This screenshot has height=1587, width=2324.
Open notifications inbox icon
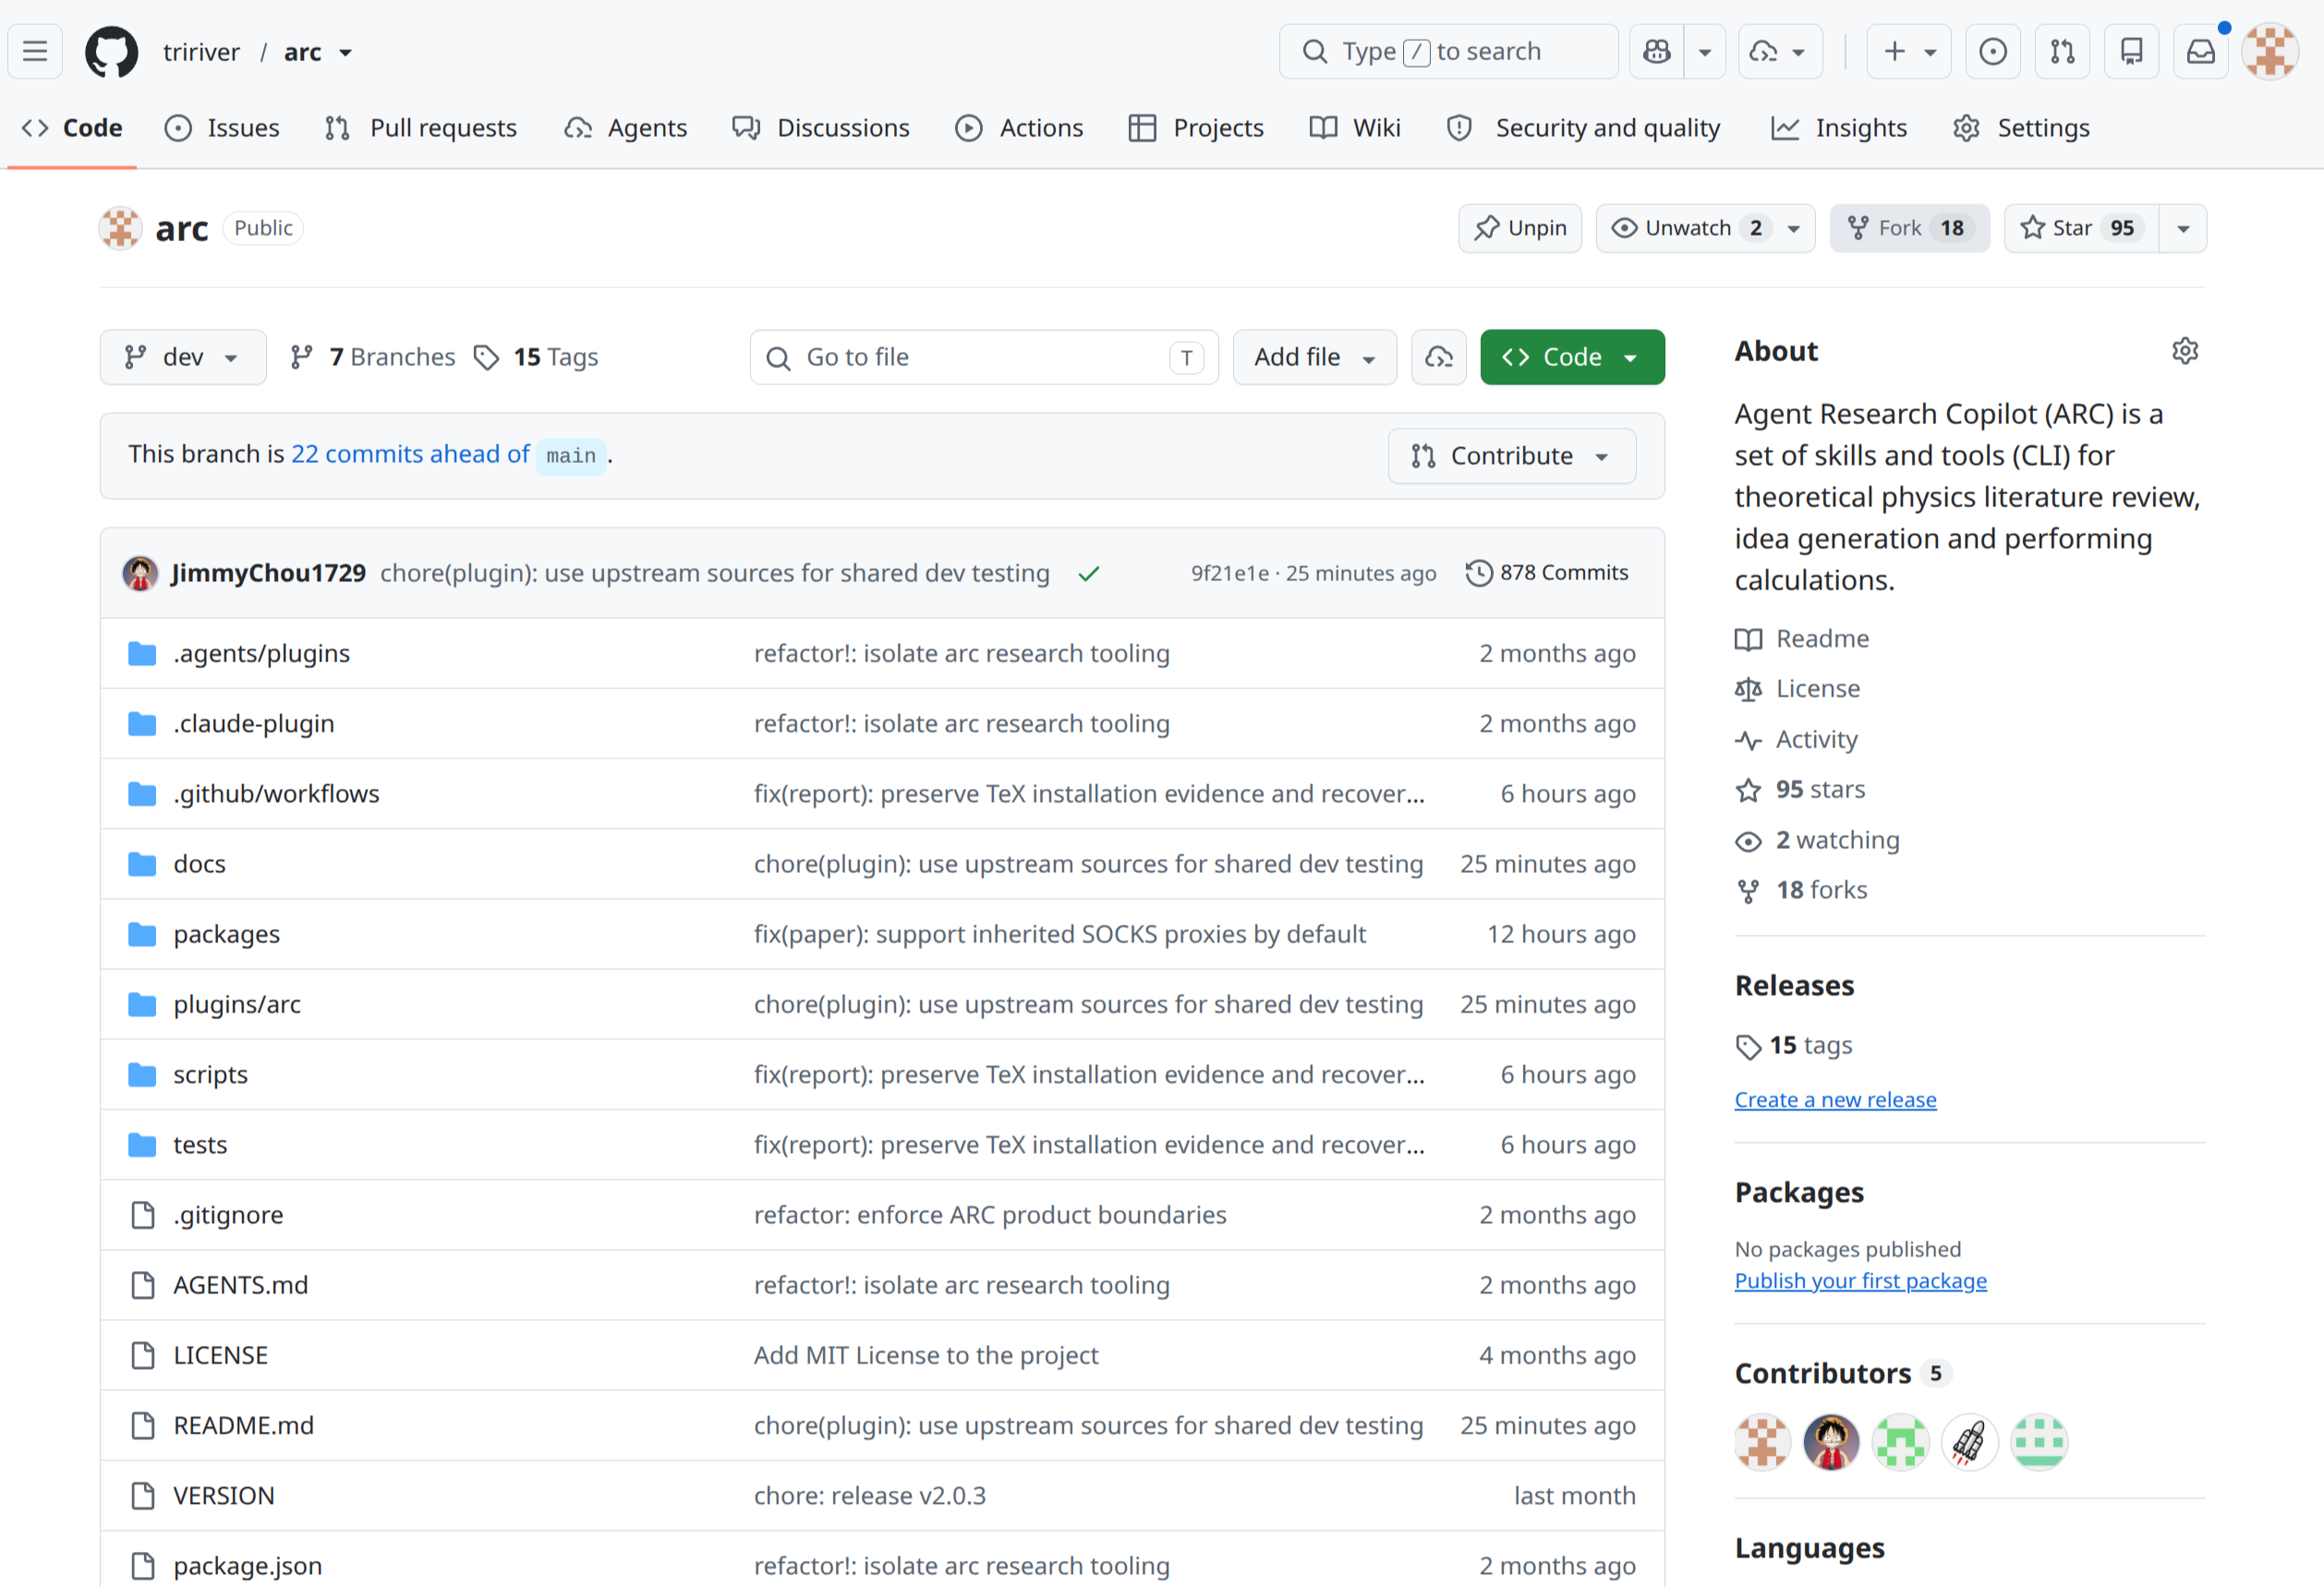point(2200,51)
